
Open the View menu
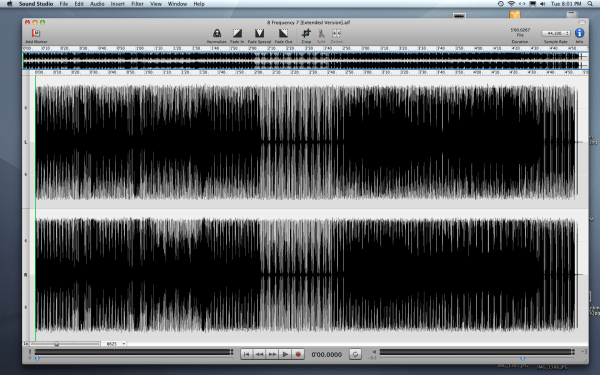pyautogui.click(x=156, y=4)
